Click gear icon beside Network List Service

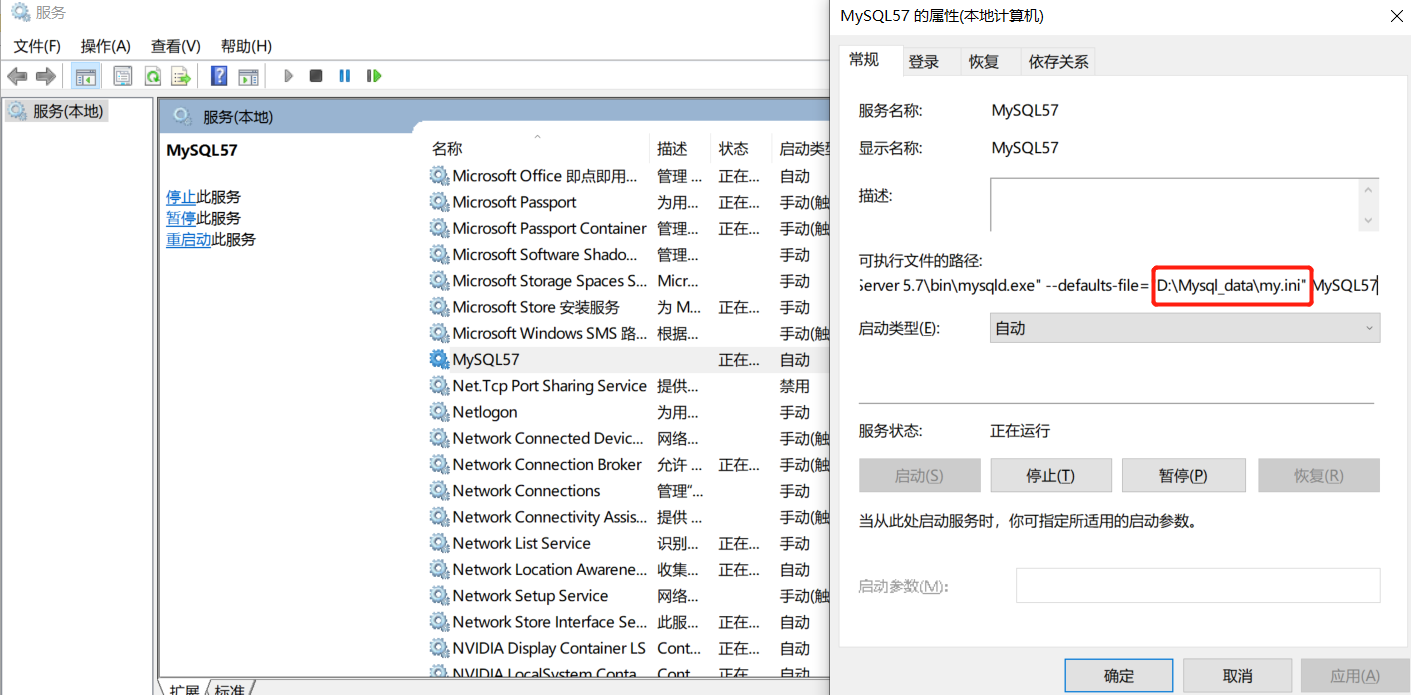439,543
